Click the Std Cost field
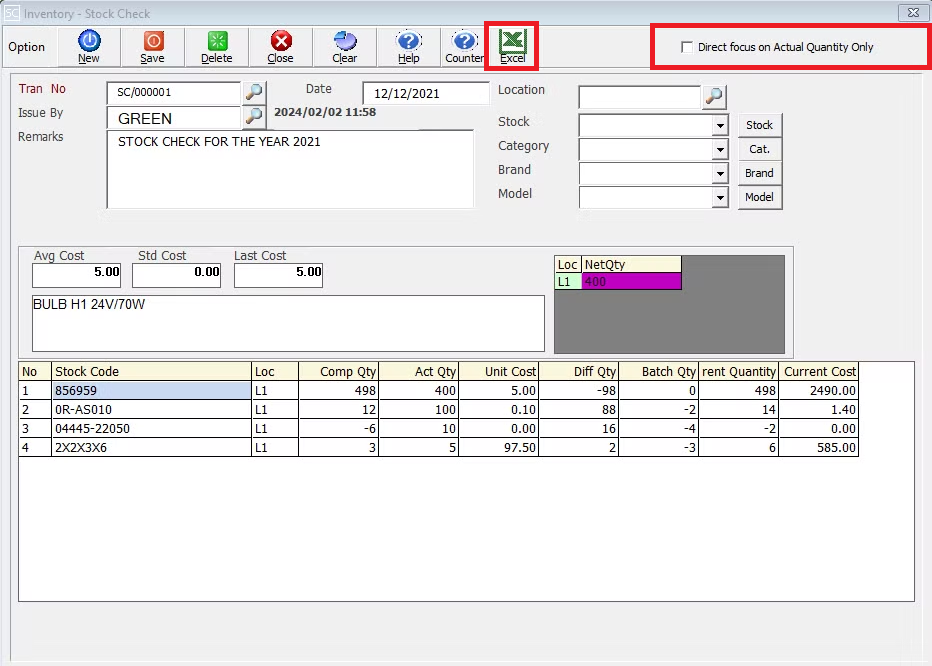The image size is (932, 666). point(177,275)
